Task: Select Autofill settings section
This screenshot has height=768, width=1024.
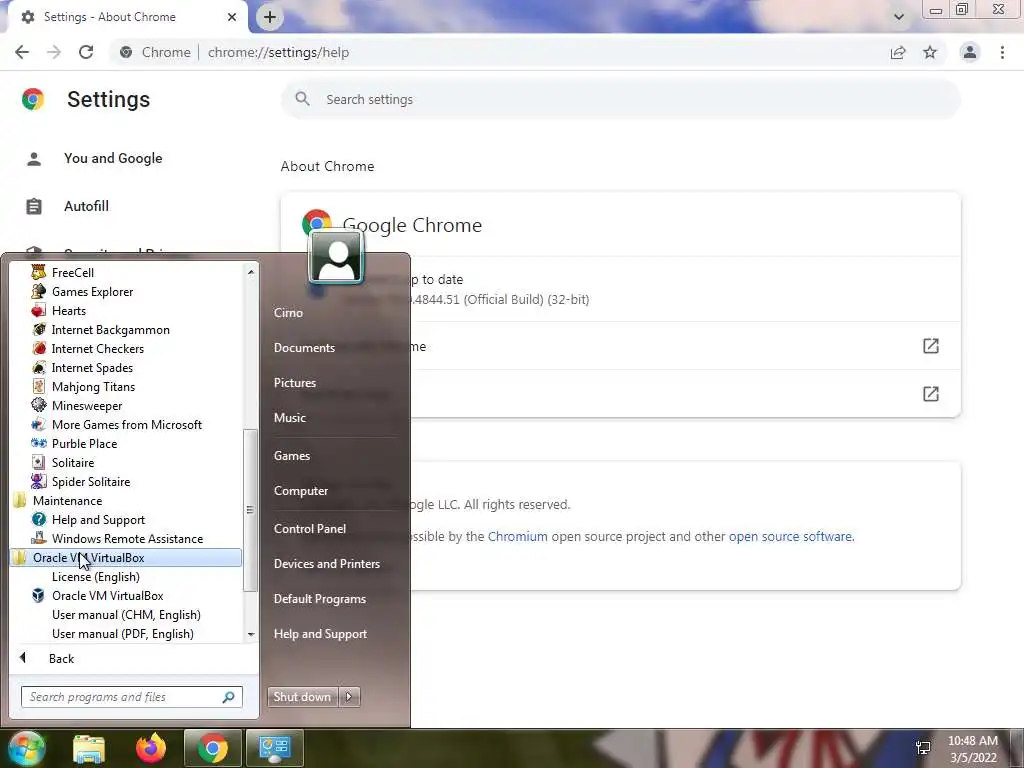Action: click(86, 206)
